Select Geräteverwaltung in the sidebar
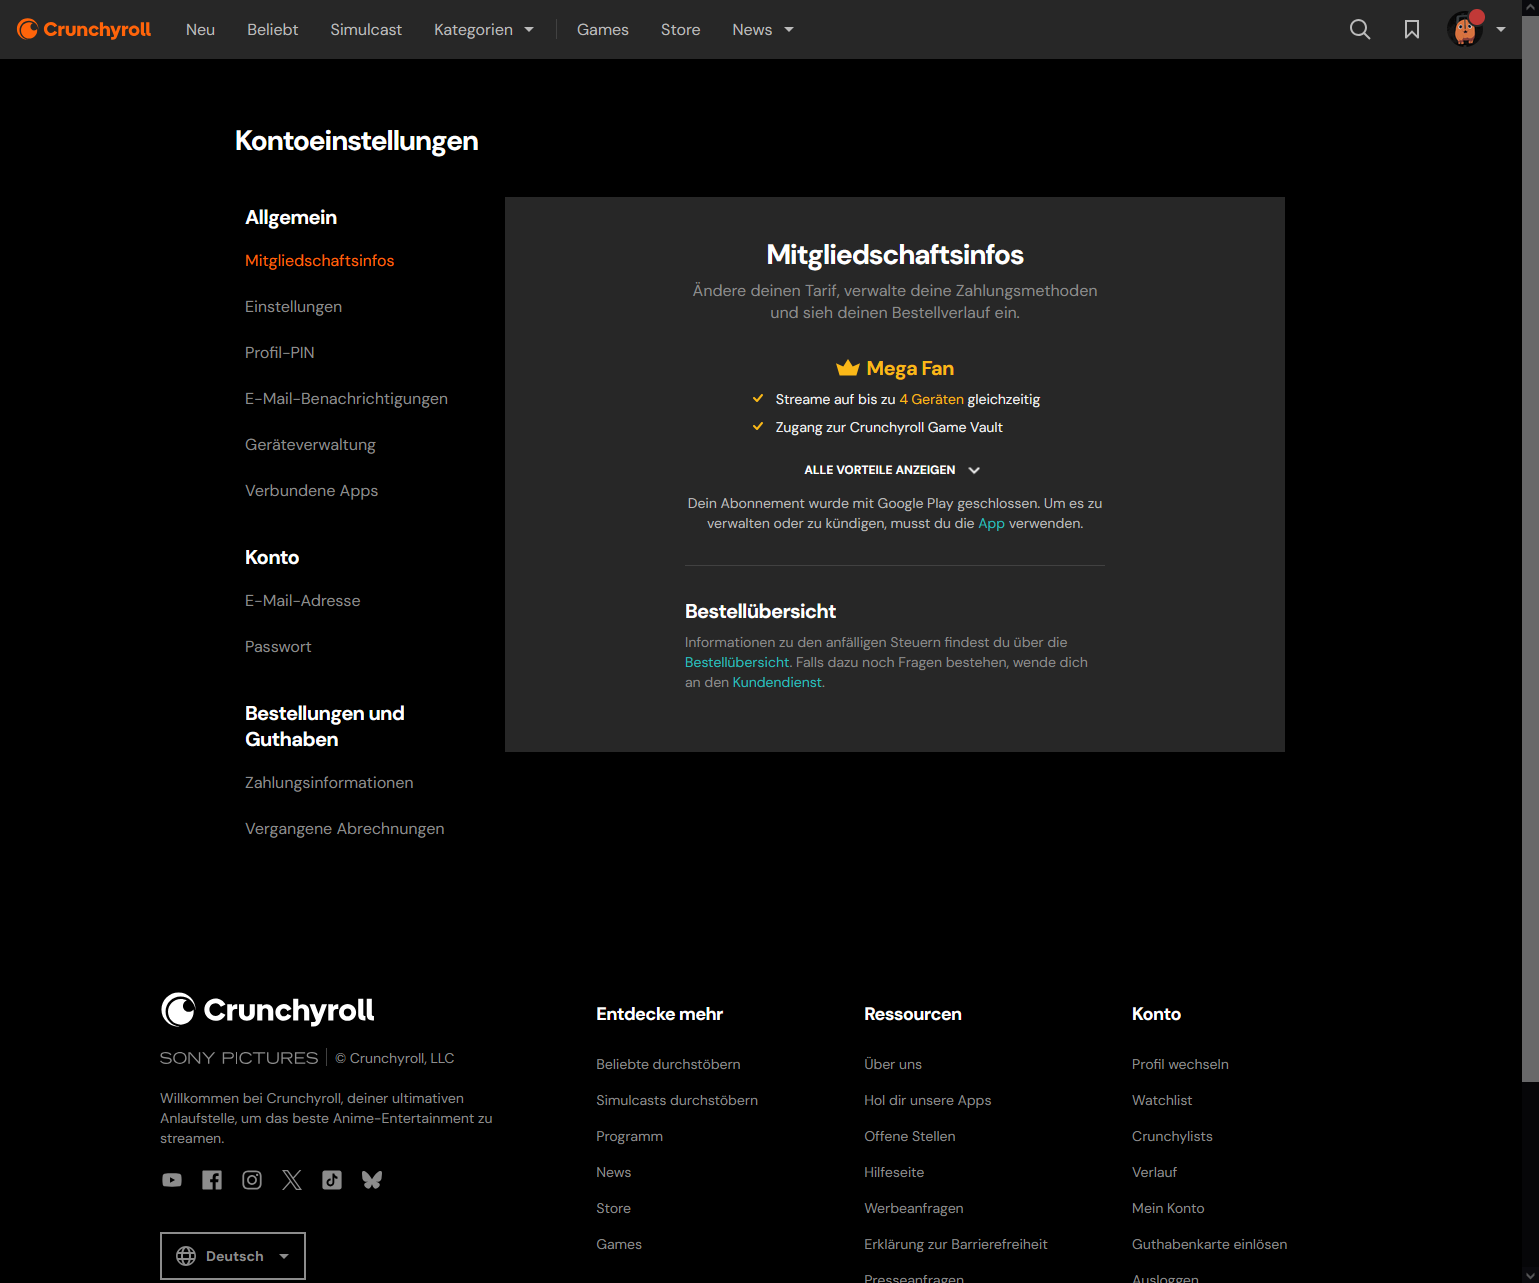Image resolution: width=1539 pixels, height=1283 pixels. (x=310, y=444)
